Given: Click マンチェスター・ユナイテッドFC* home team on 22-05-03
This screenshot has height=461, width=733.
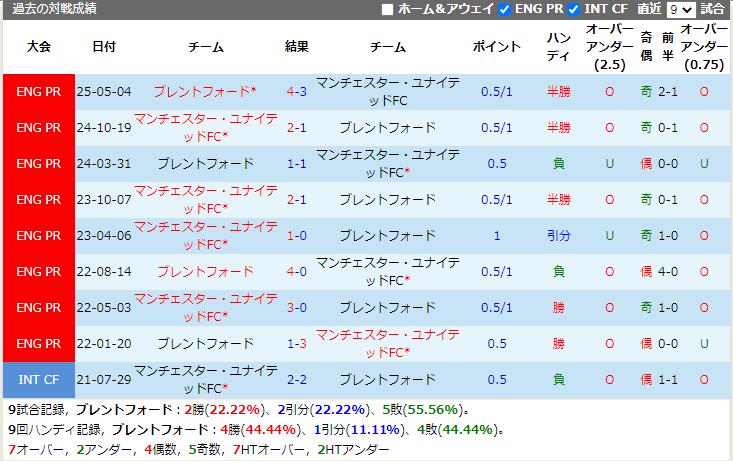Looking at the screenshot, I should click(x=205, y=308).
